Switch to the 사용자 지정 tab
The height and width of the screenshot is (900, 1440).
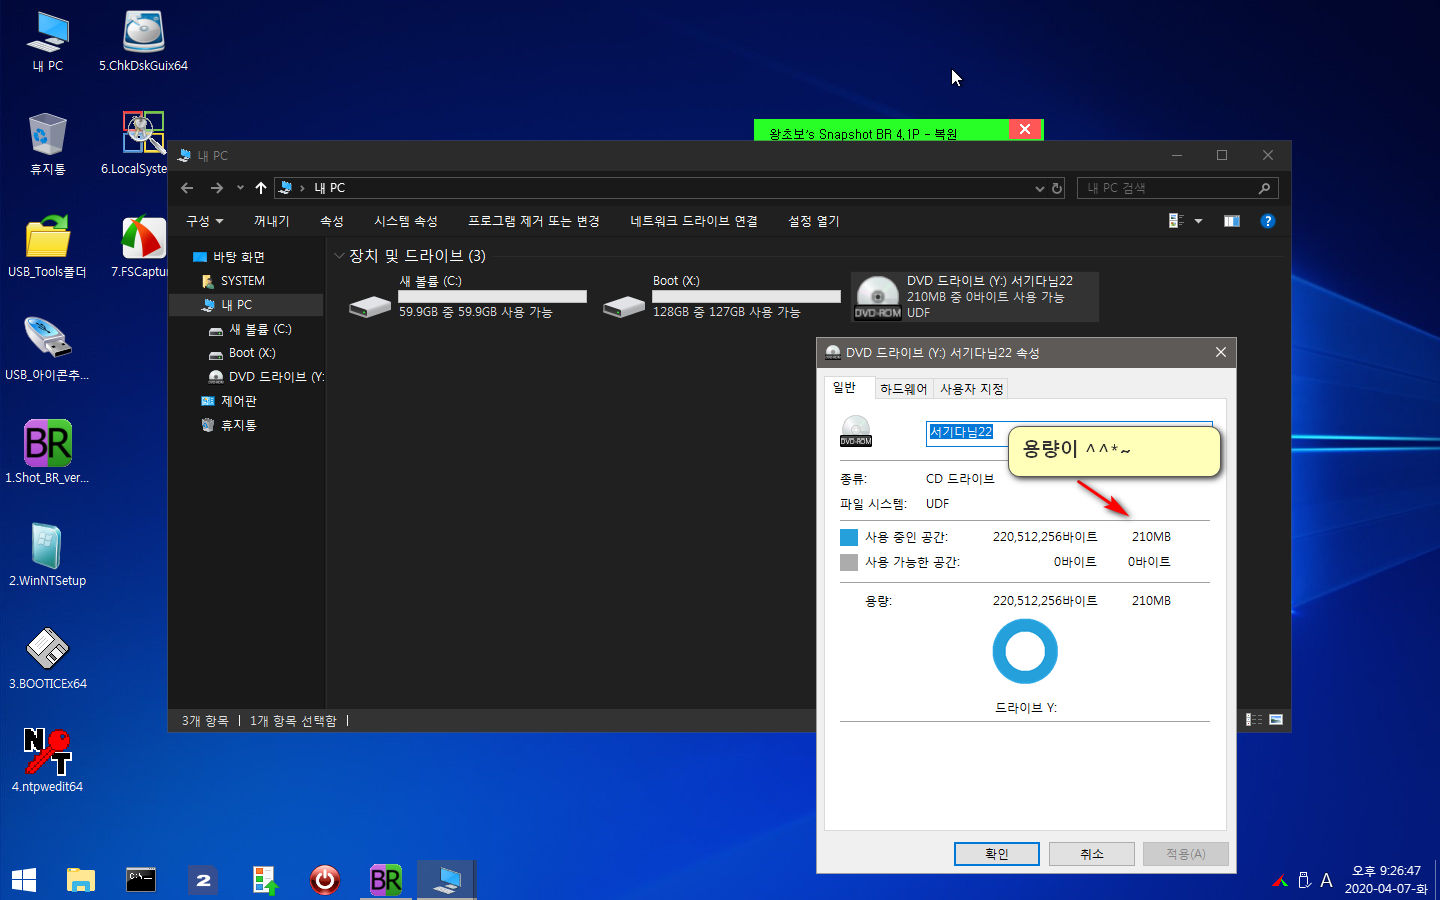pos(971,389)
